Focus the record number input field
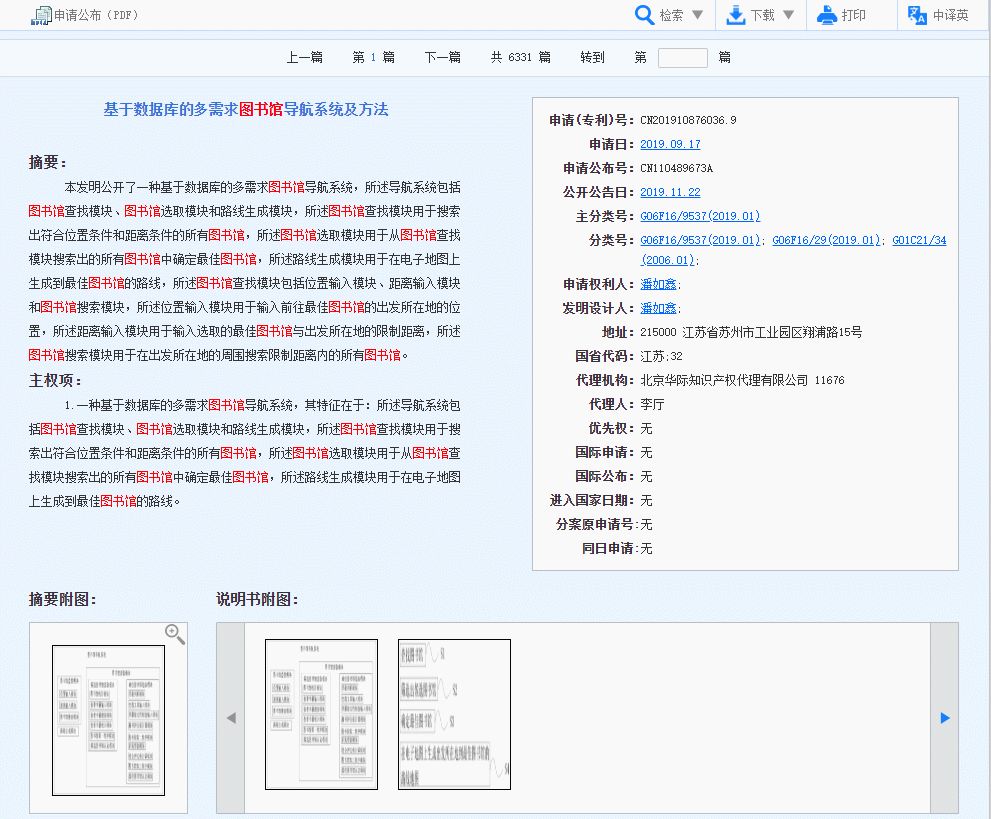The height and width of the screenshot is (819, 991). pos(683,58)
